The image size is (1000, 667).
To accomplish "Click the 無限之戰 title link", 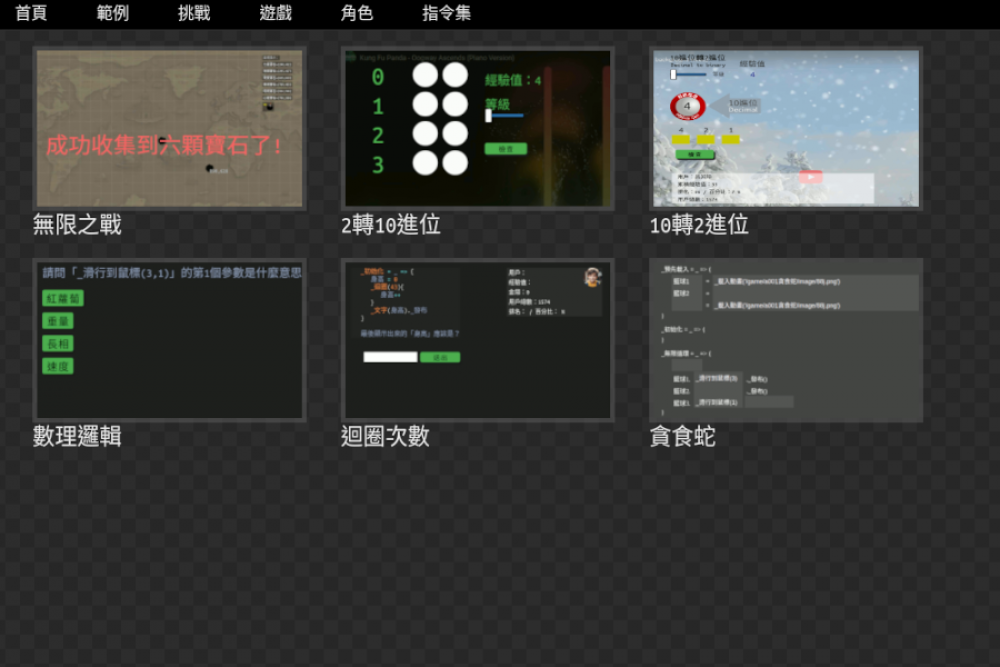I will 77,225.
